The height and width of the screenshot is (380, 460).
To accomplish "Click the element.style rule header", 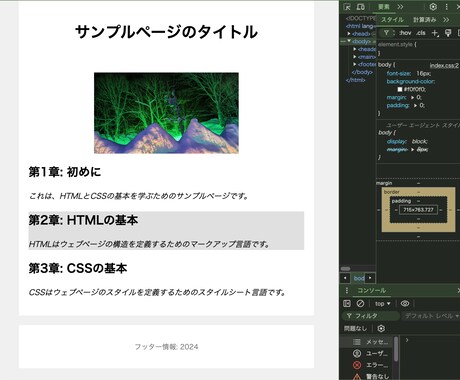I will 397,44.
